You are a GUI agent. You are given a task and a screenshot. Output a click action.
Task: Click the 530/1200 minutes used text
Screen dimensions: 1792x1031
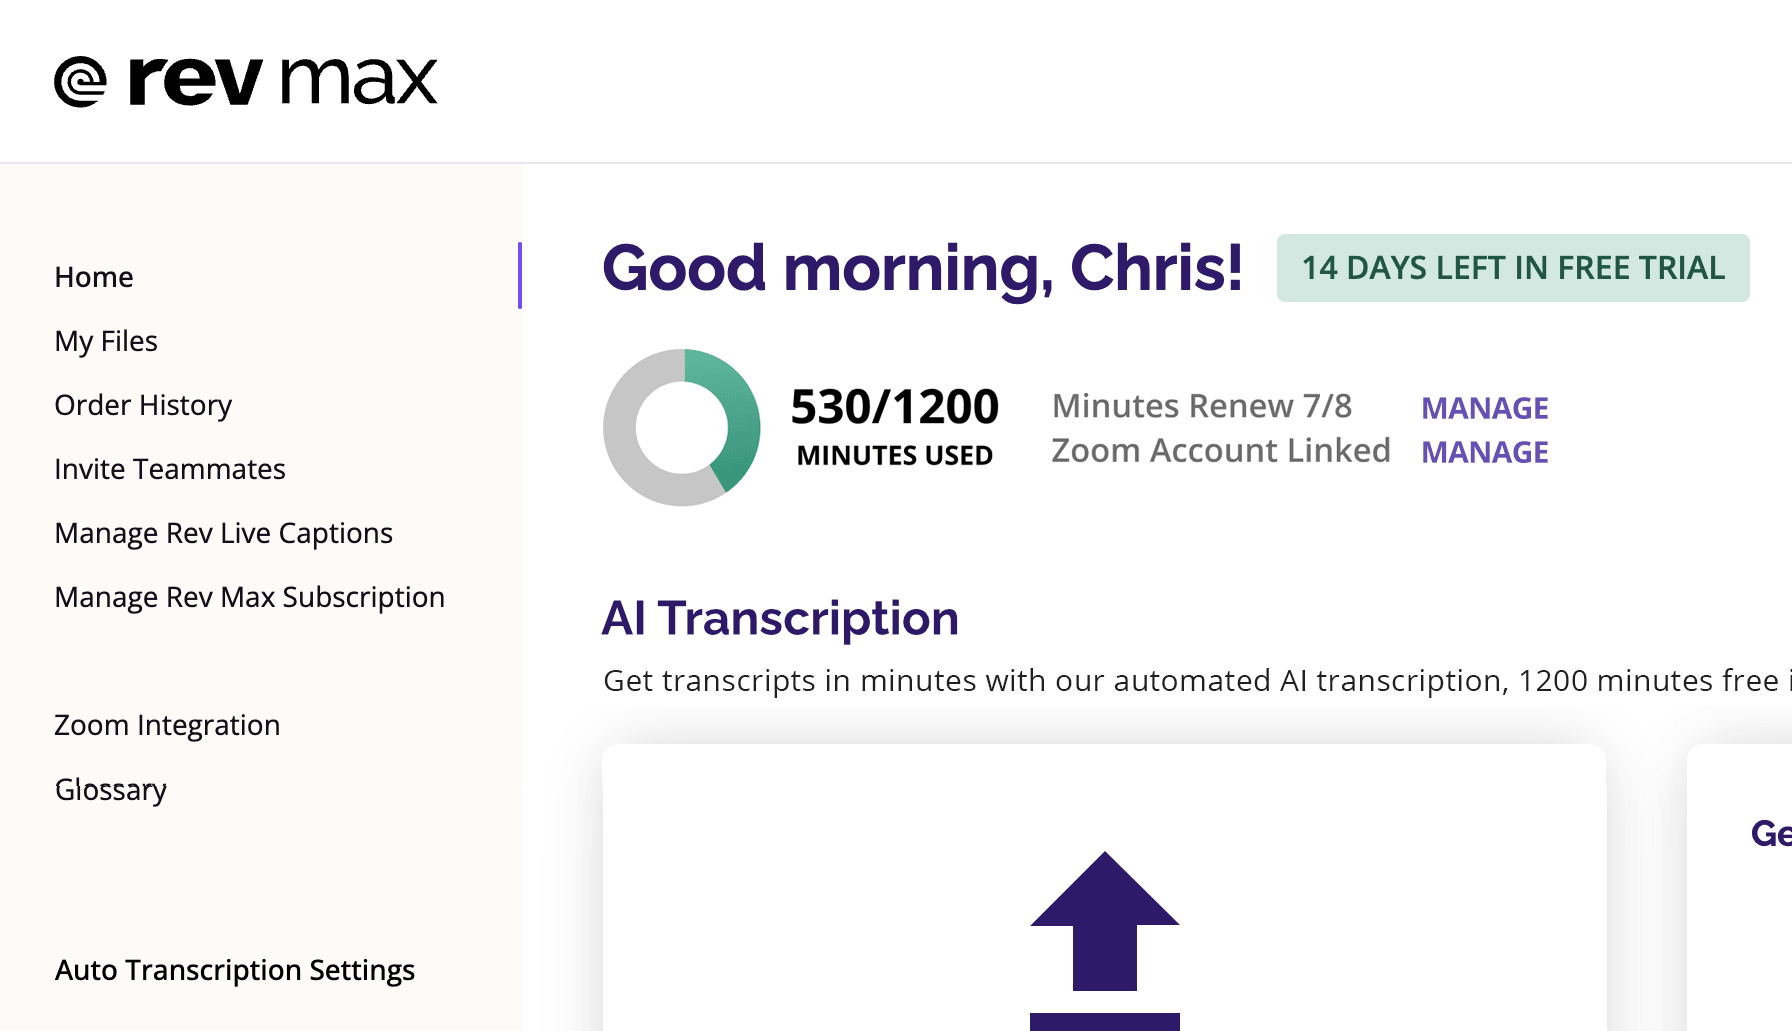tap(895, 427)
